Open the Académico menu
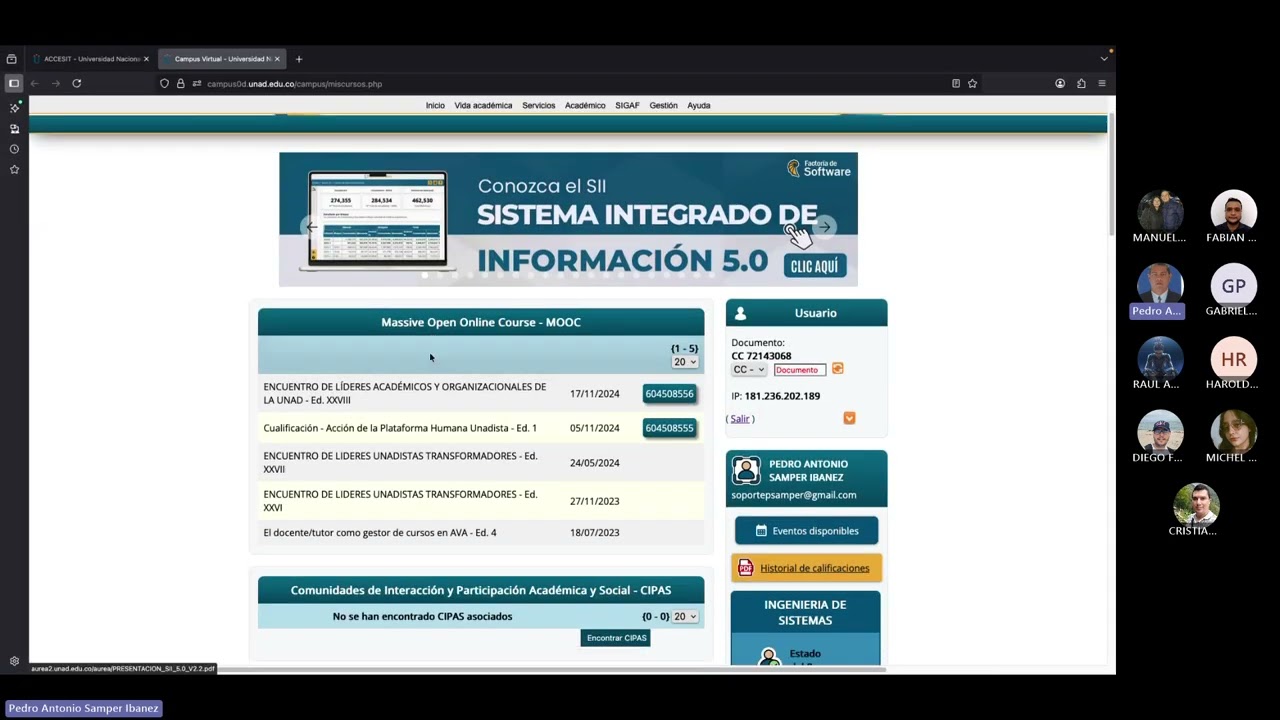 pos(585,105)
